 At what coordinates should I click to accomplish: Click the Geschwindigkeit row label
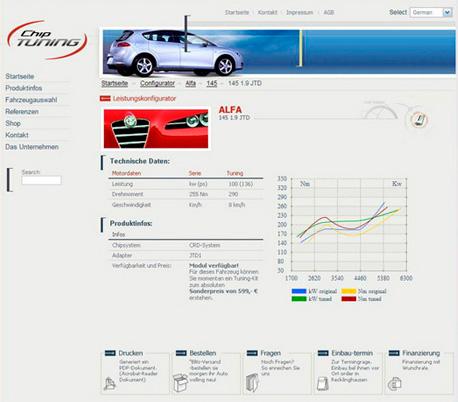(131, 205)
